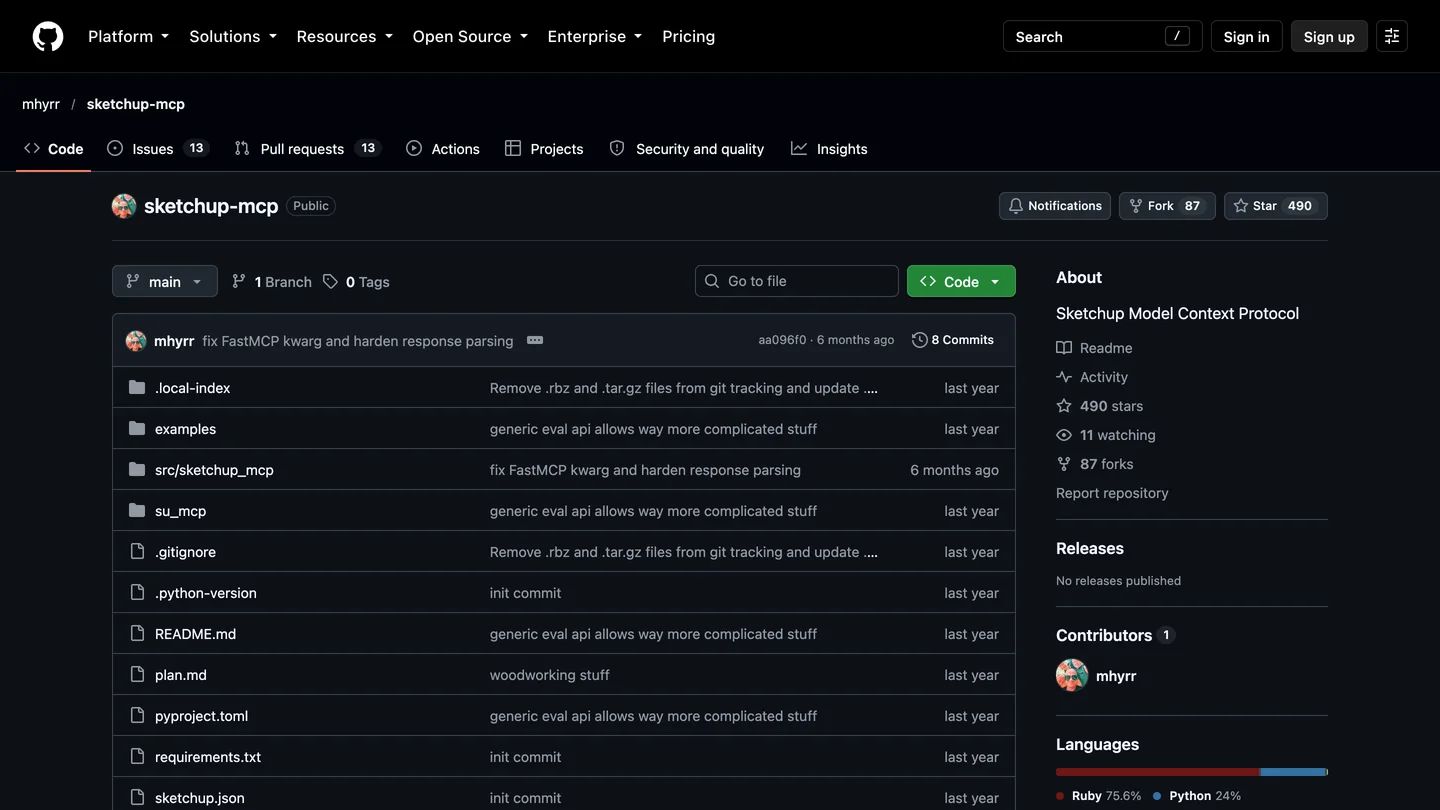Open the su_mcp folder
The width and height of the screenshot is (1440, 810).
180,511
